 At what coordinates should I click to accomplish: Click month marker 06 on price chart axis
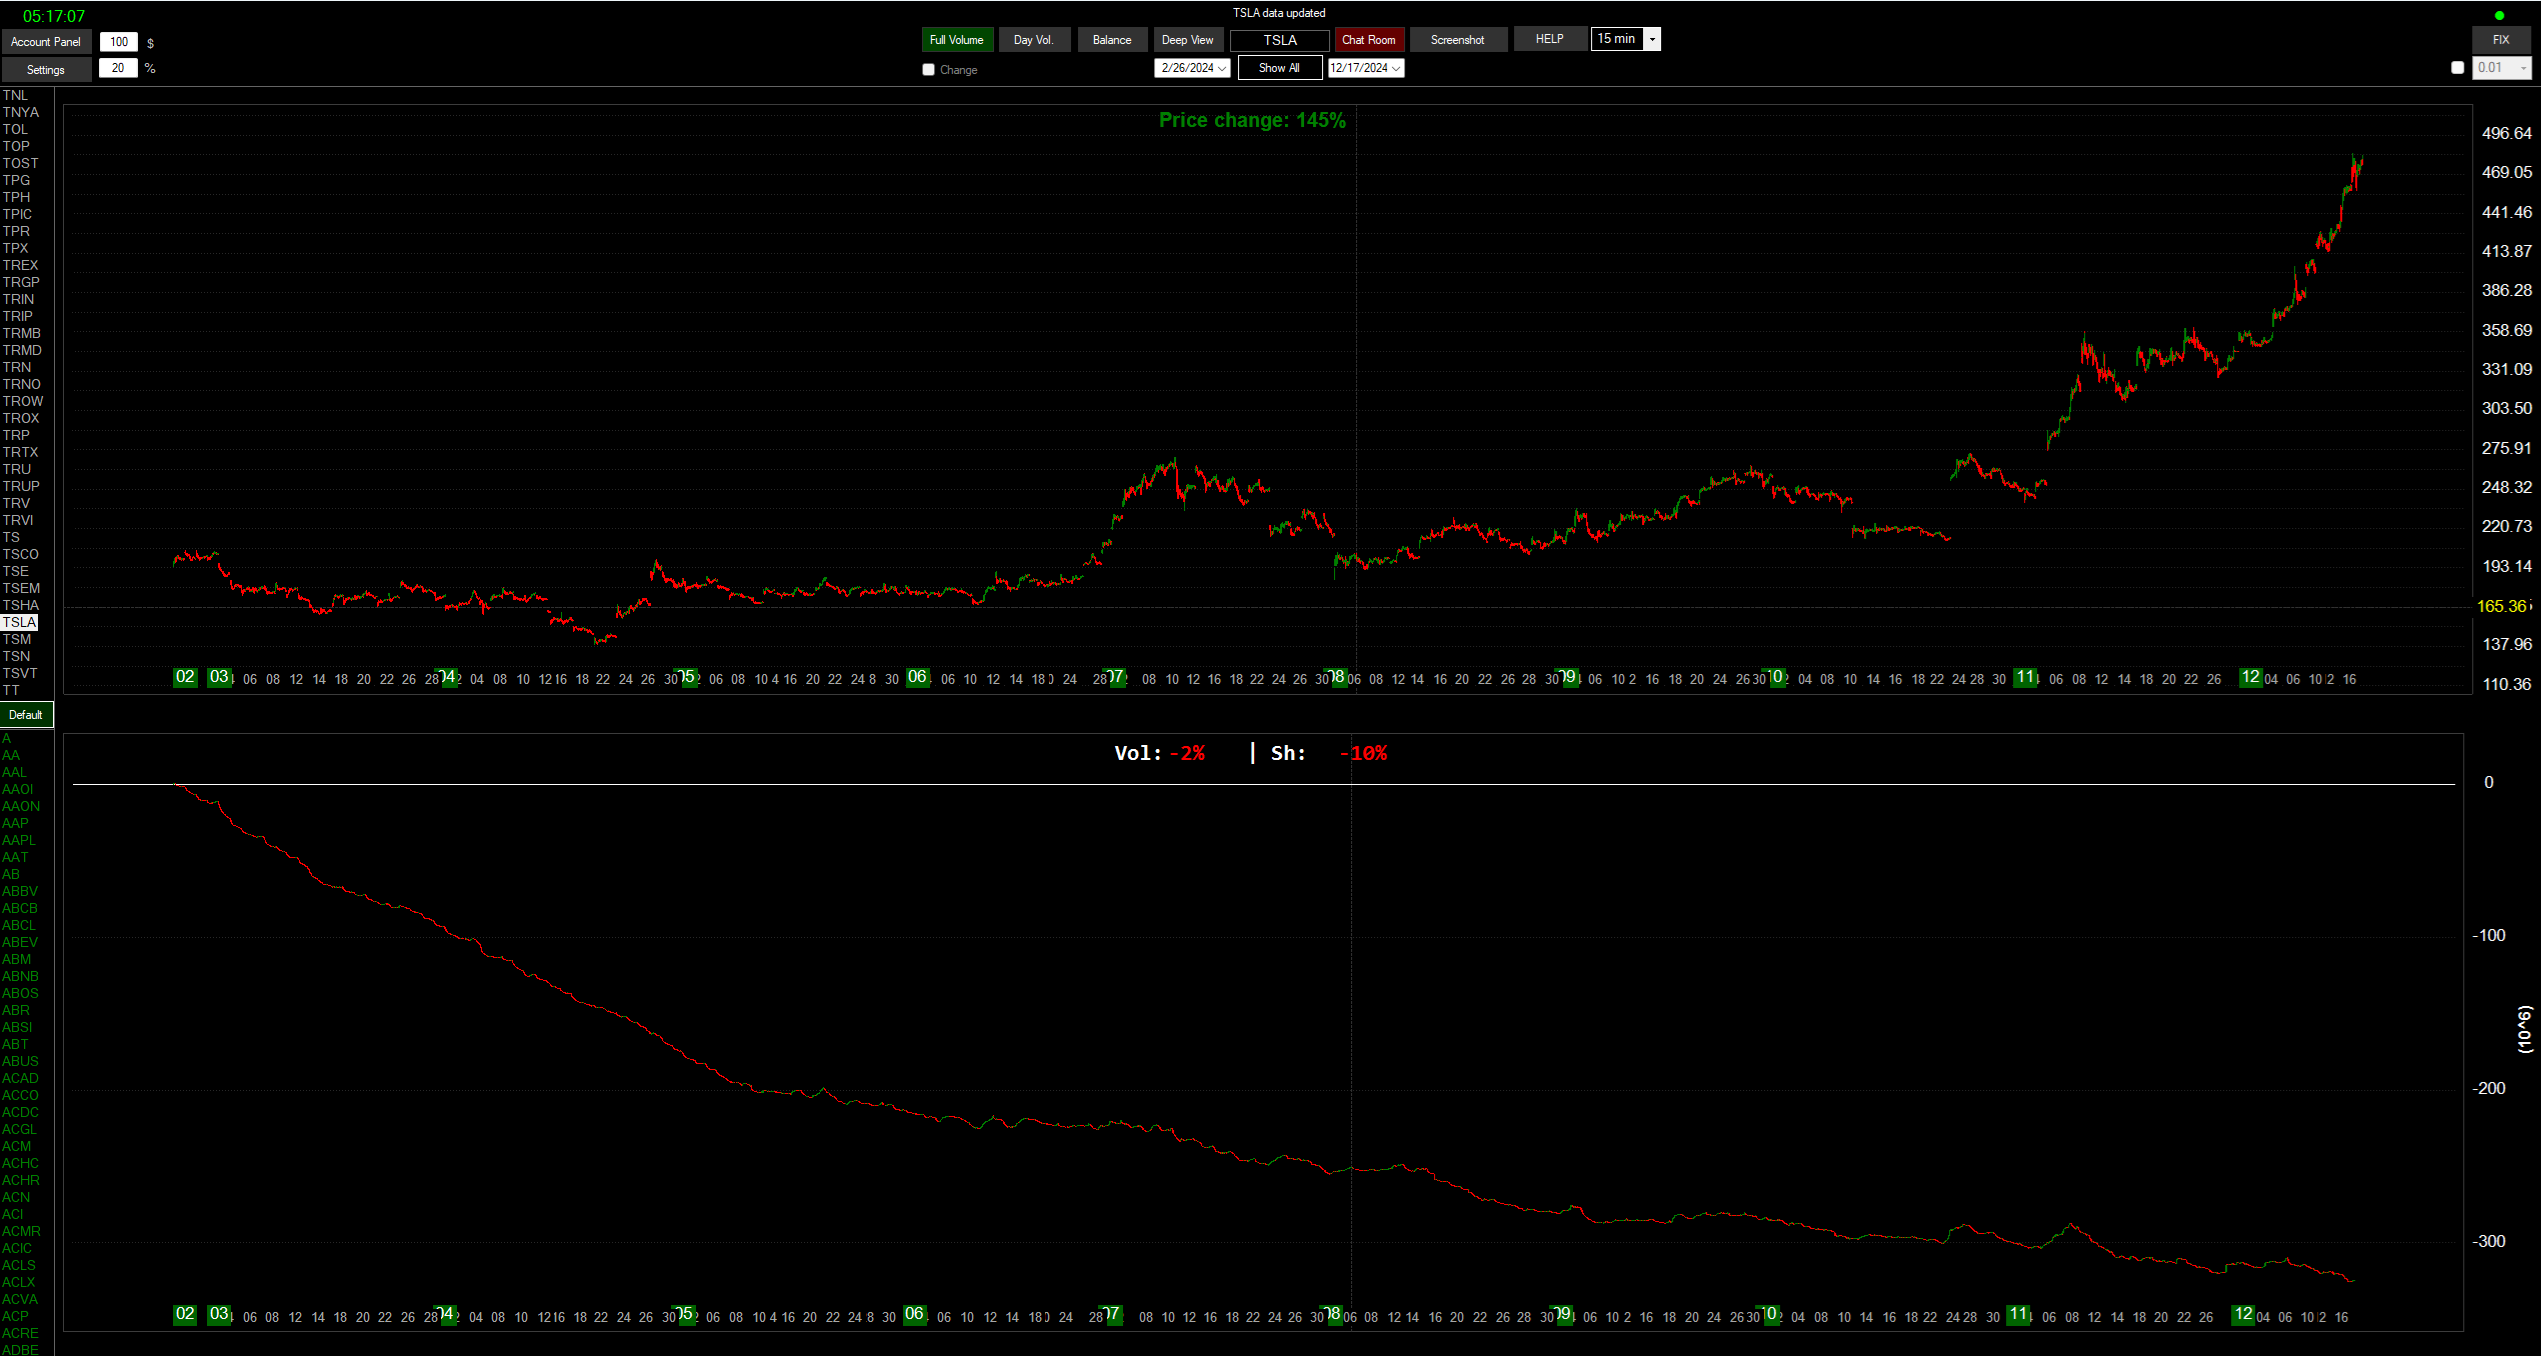click(x=917, y=677)
